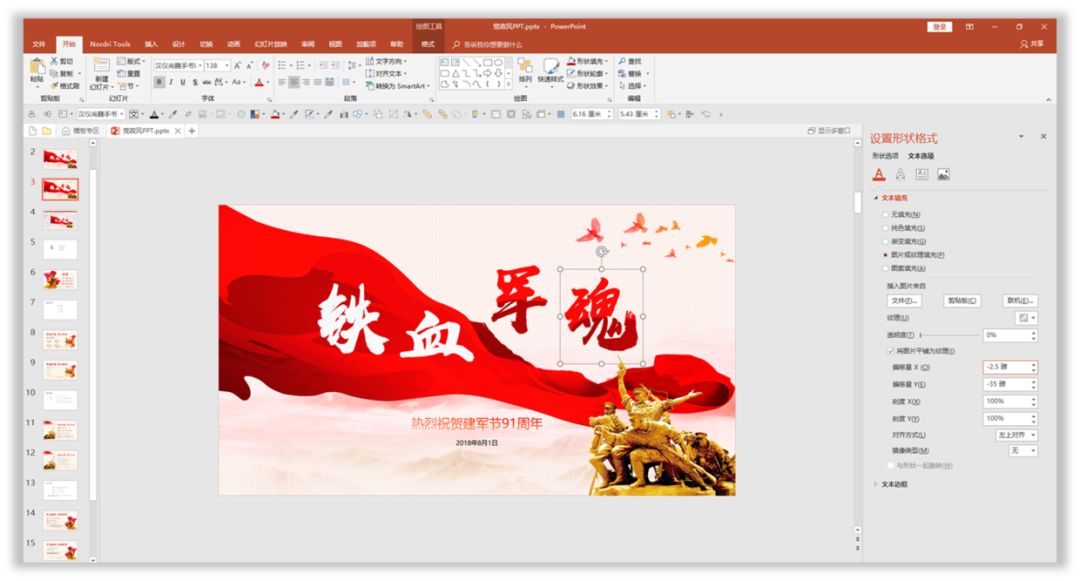
Task: Click the Clear Formatting eraser icon
Action: 265,65
